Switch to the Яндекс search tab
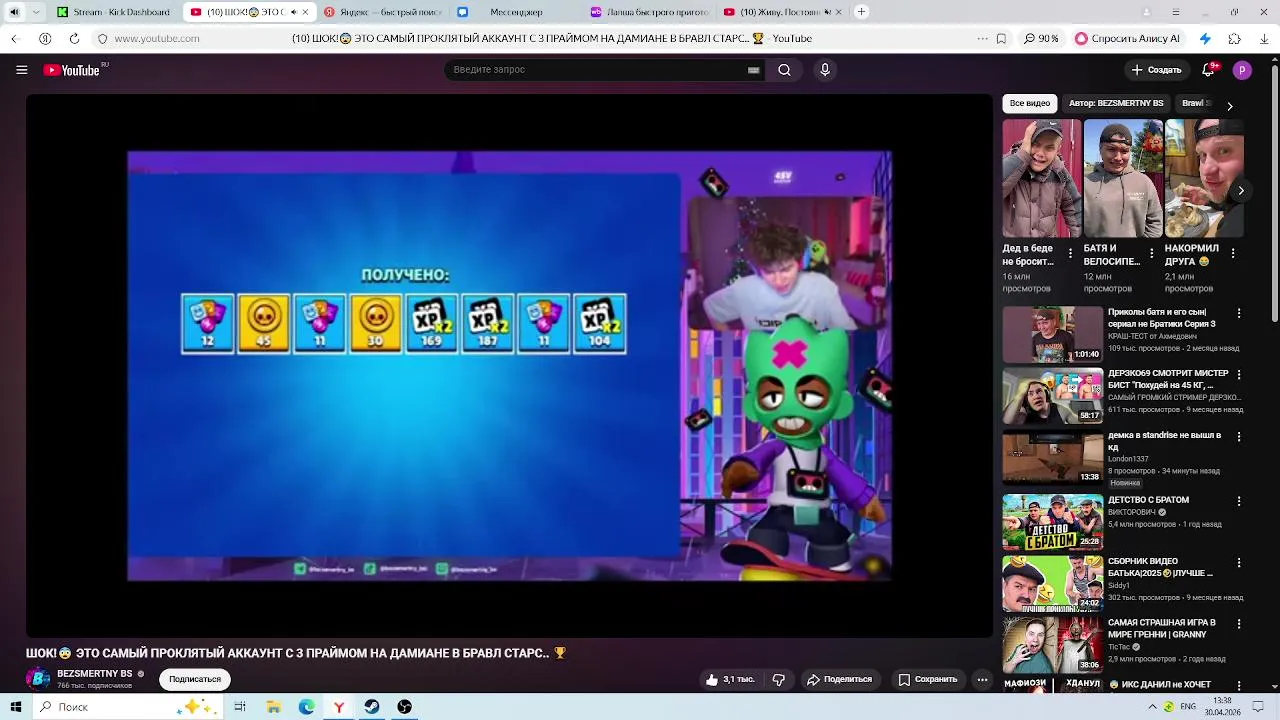Screen dimensions: 1280x720 click(x=382, y=12)
